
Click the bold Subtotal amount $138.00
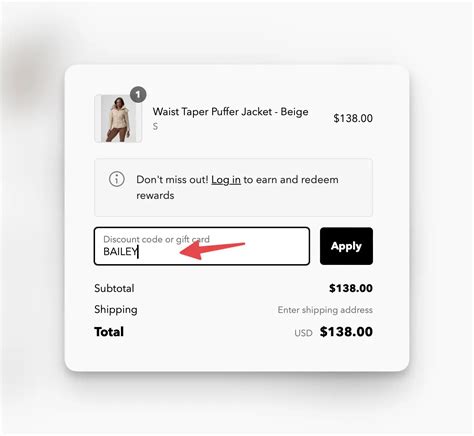pos(351,288)
